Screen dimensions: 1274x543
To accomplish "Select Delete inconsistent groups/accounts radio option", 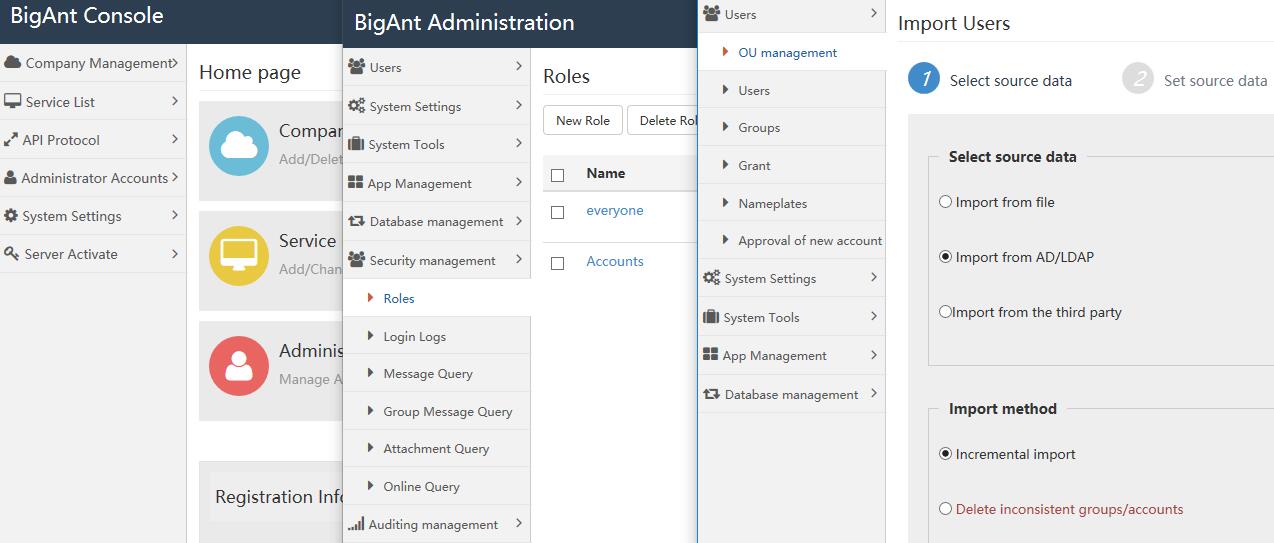I will (x=945, y=509).
